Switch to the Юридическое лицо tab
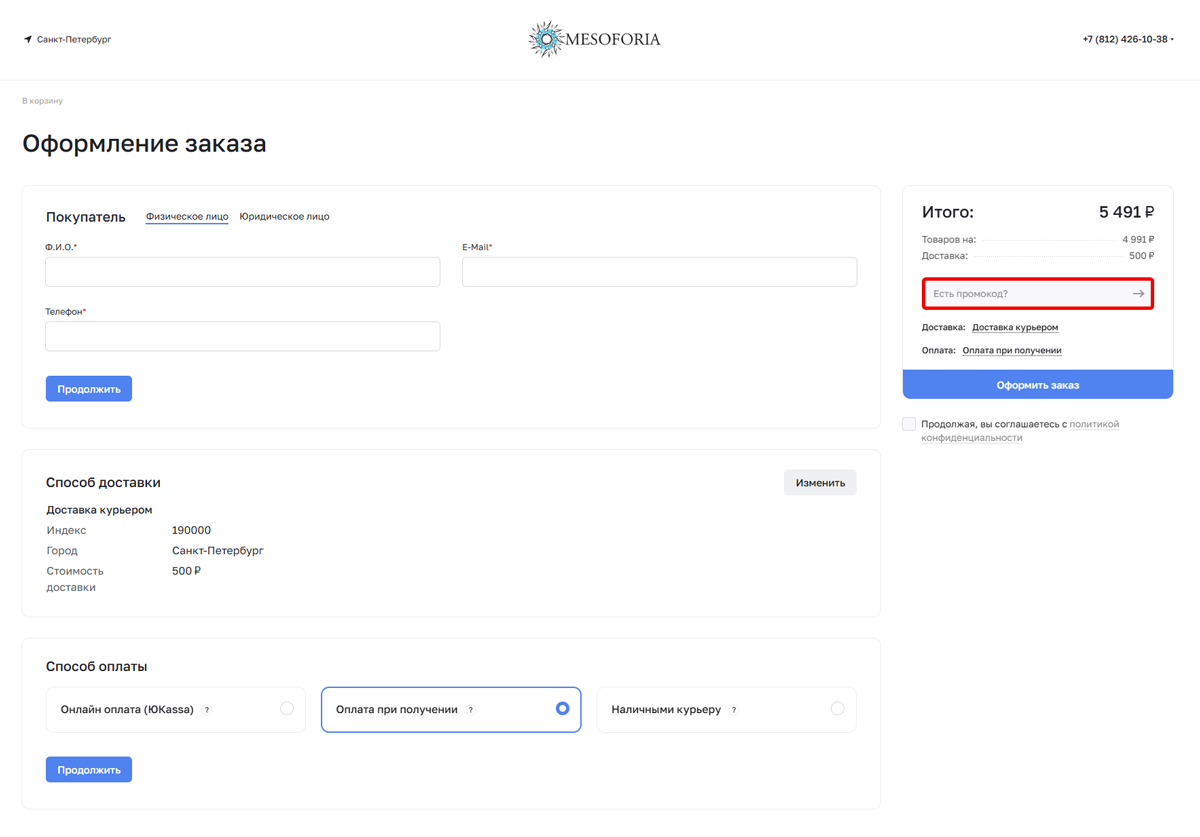Viewport: 1200px width, 837px height. (x=284, y=217)
